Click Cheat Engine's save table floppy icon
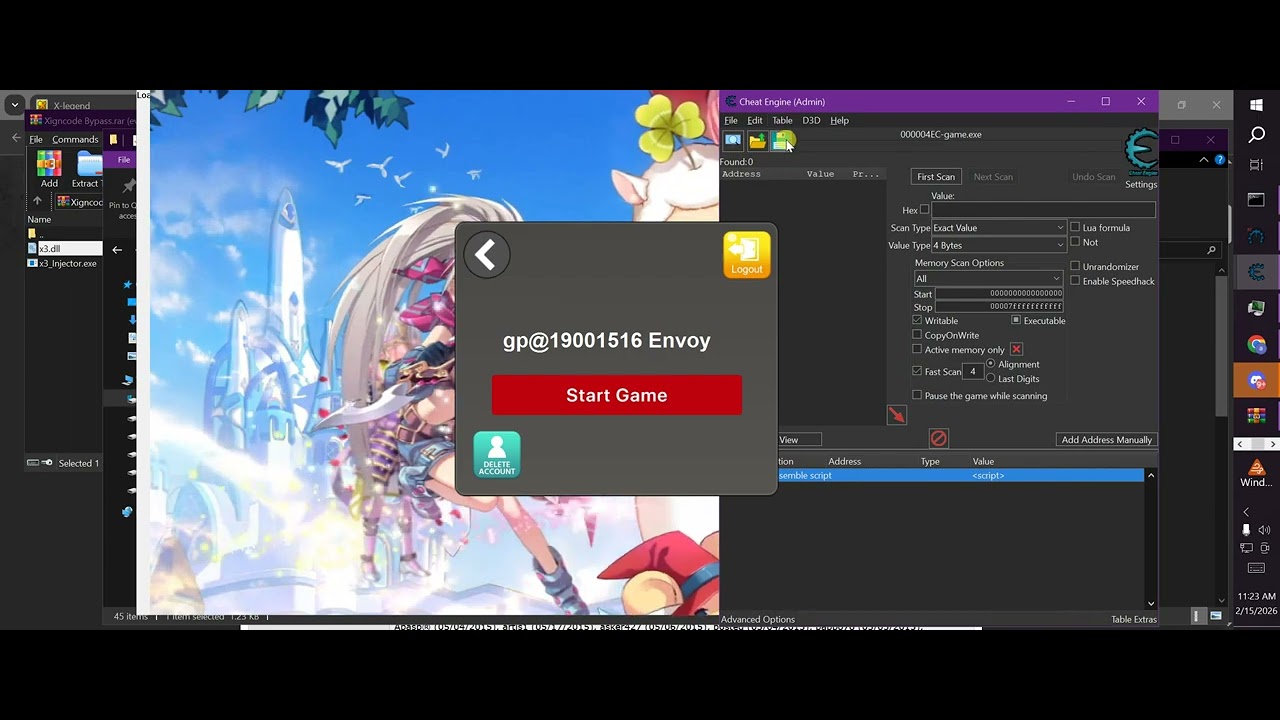The height and width of the screenshot is (720, 1280). (x=781, y=141)
